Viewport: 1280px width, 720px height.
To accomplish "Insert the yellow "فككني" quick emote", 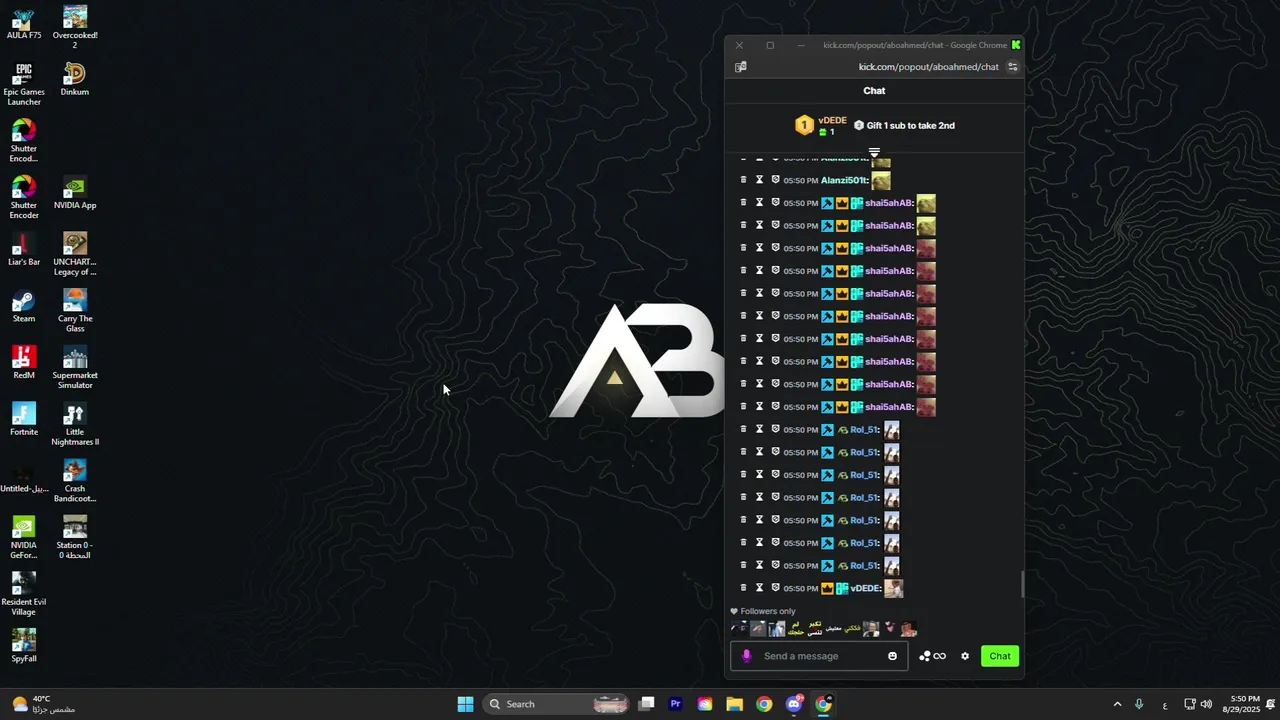I will coord(852,629).
